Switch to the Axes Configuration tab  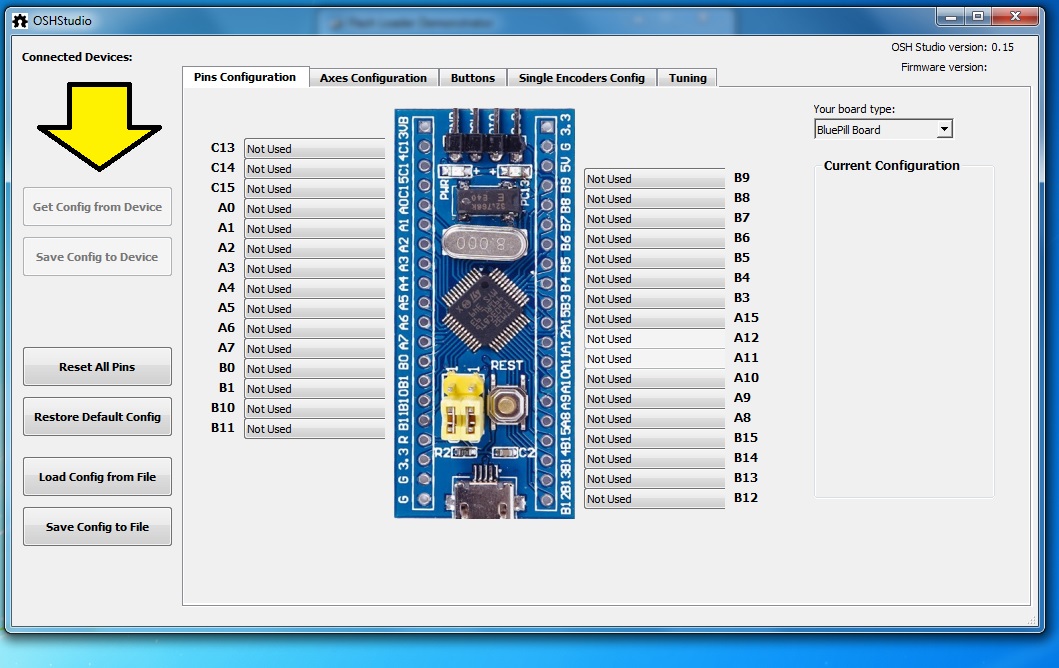point(373,78)
